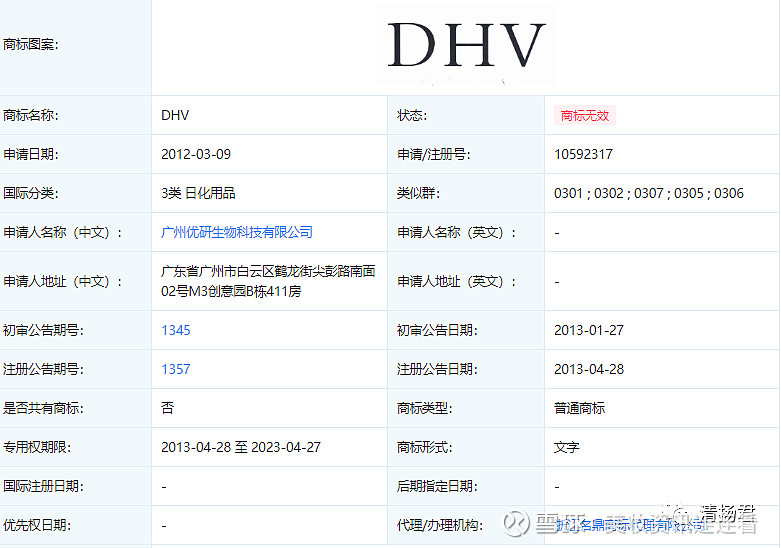Click the 国际注册日期 label
781x548 pixels.
(43, 486)
